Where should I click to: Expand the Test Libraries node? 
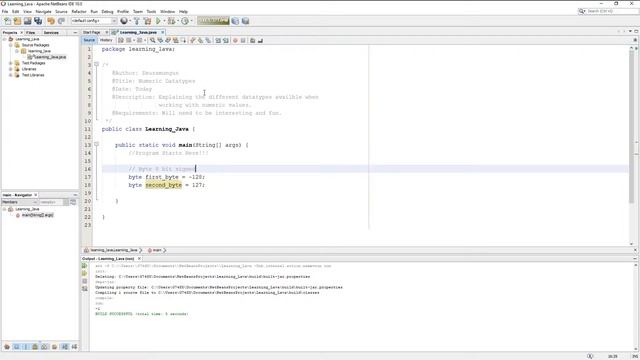11,75
